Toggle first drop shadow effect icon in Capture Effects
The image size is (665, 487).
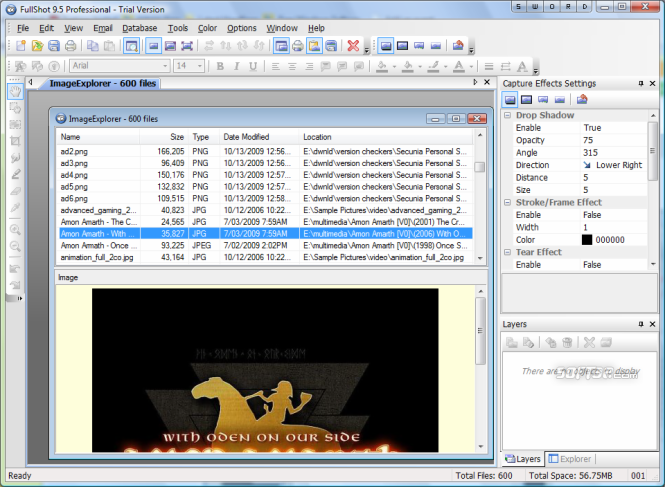(510, 99)
